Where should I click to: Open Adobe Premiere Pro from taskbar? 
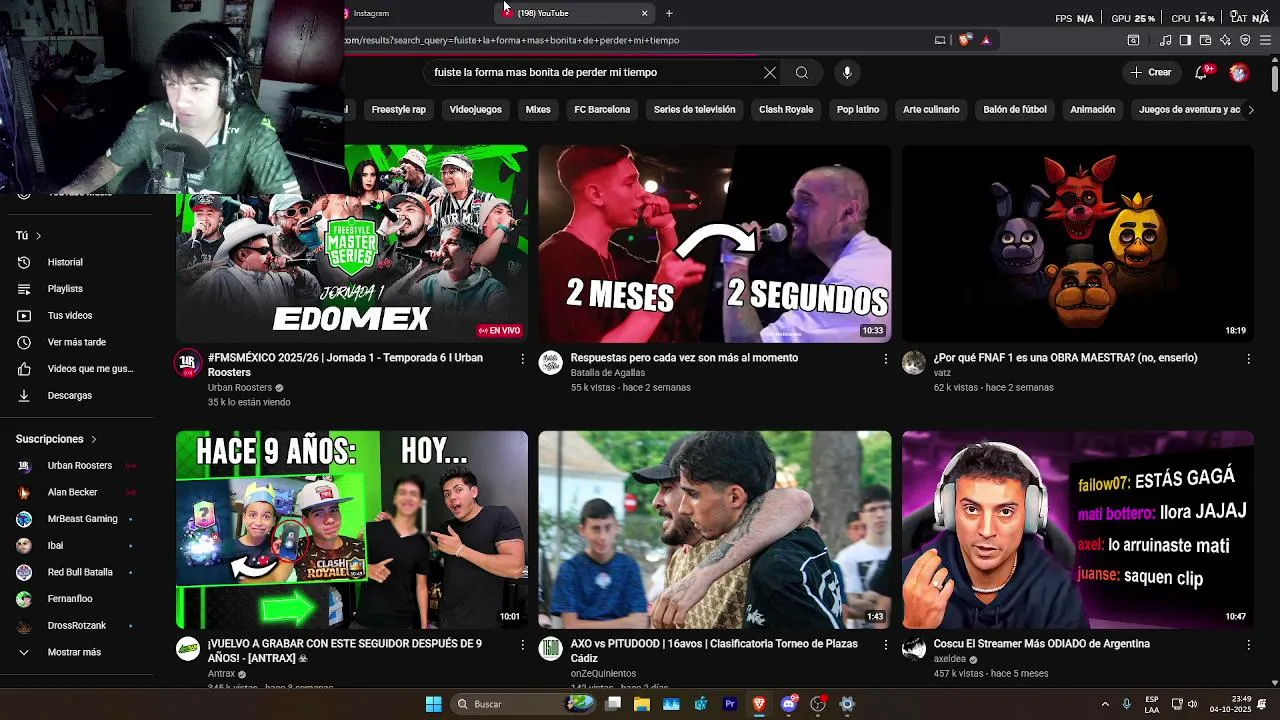(730, 704)
